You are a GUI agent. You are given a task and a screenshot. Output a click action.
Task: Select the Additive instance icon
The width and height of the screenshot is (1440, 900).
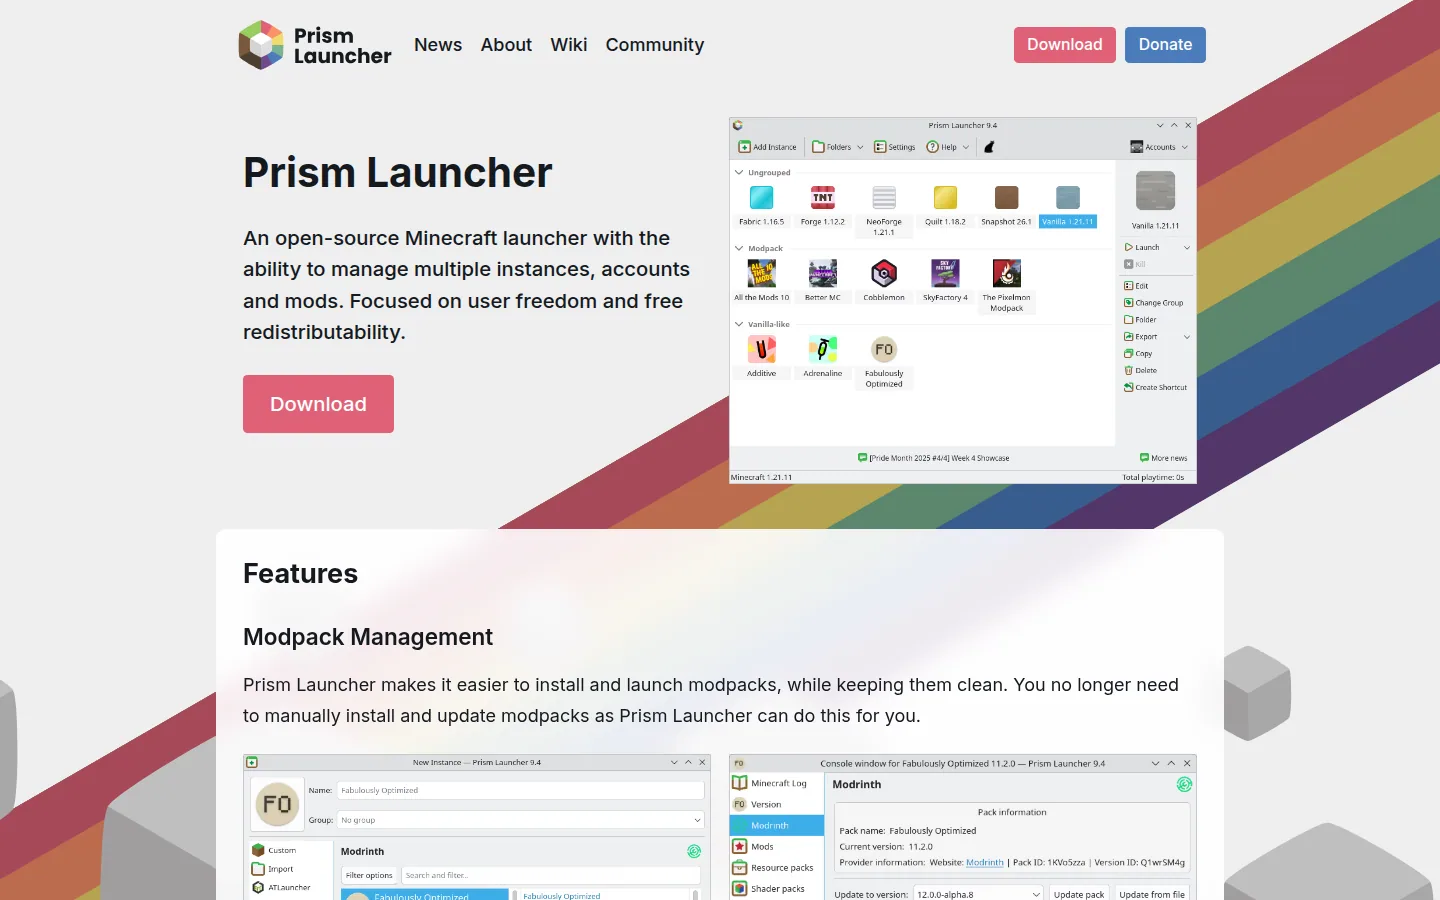click(x=762, y=349)
